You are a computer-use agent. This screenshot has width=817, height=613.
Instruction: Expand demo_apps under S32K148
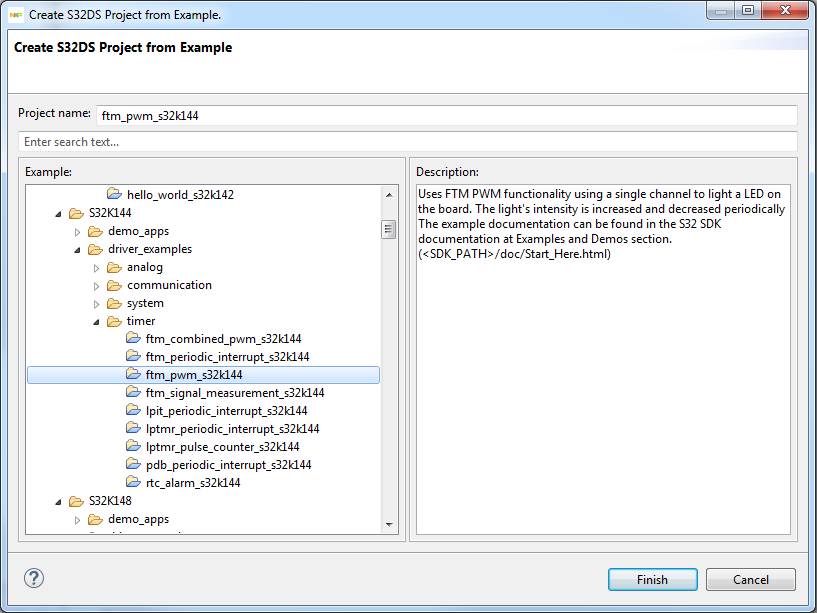[x=77, y=520]
